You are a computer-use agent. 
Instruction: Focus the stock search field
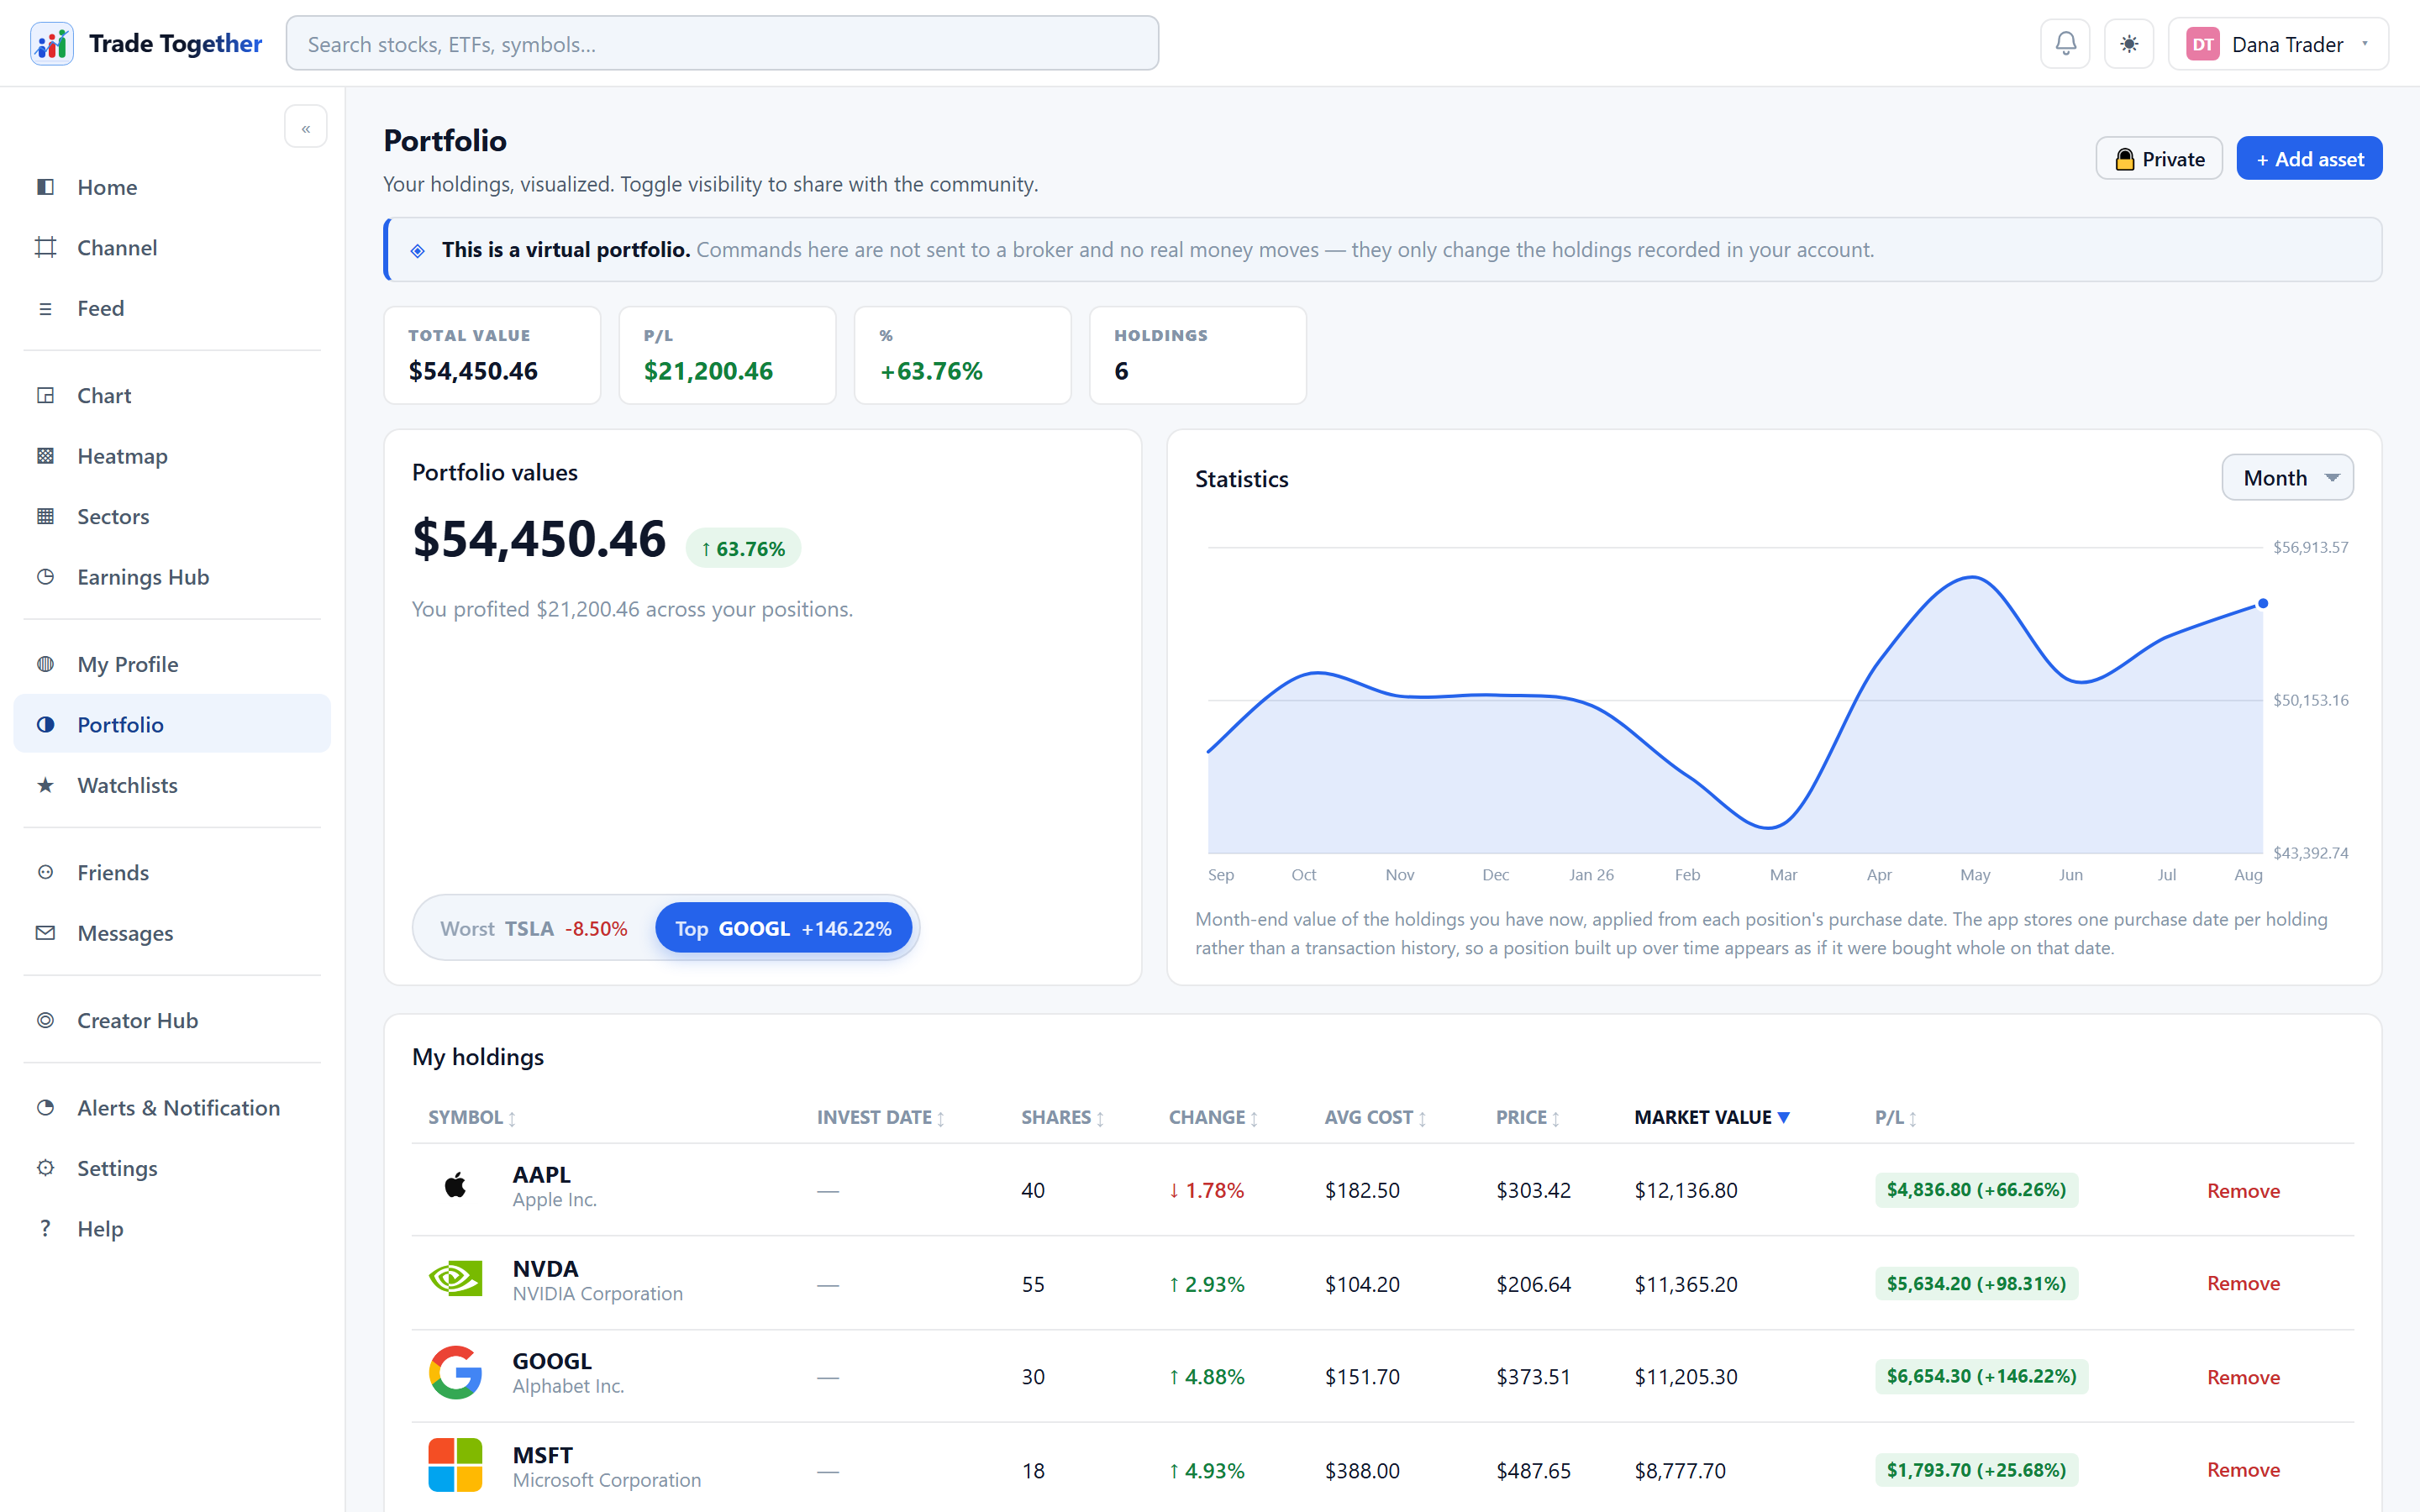click(x=722, y=44)
